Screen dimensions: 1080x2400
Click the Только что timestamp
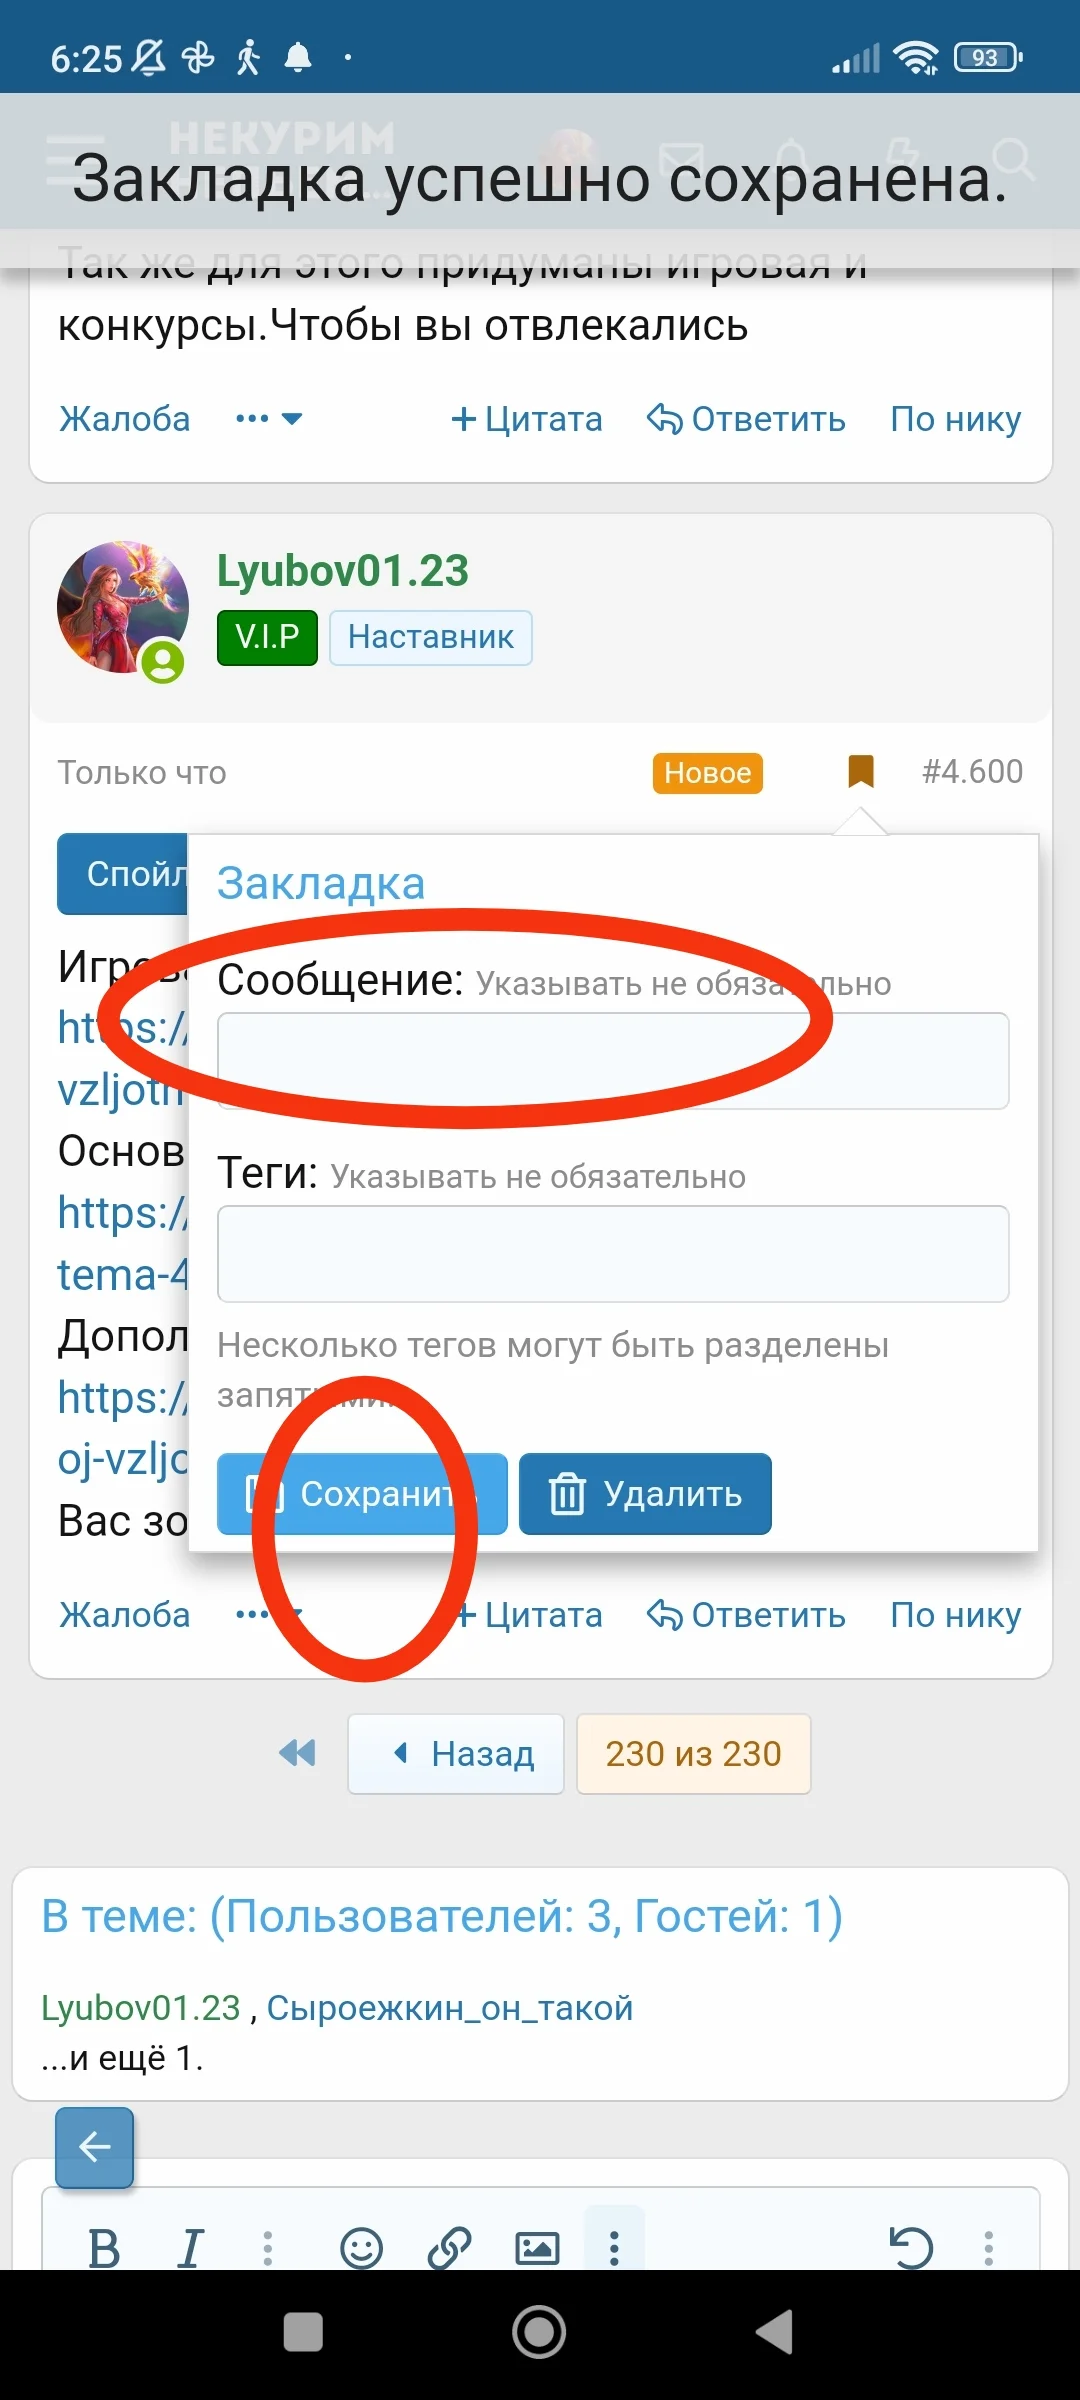click(x=142, y=773)
